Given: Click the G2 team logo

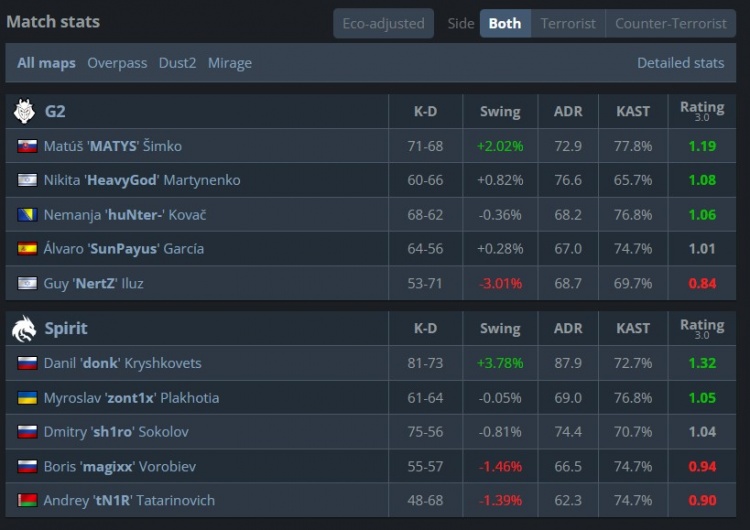Looking at the screenshot, I should pyautogui.click(x=24, y=111).
